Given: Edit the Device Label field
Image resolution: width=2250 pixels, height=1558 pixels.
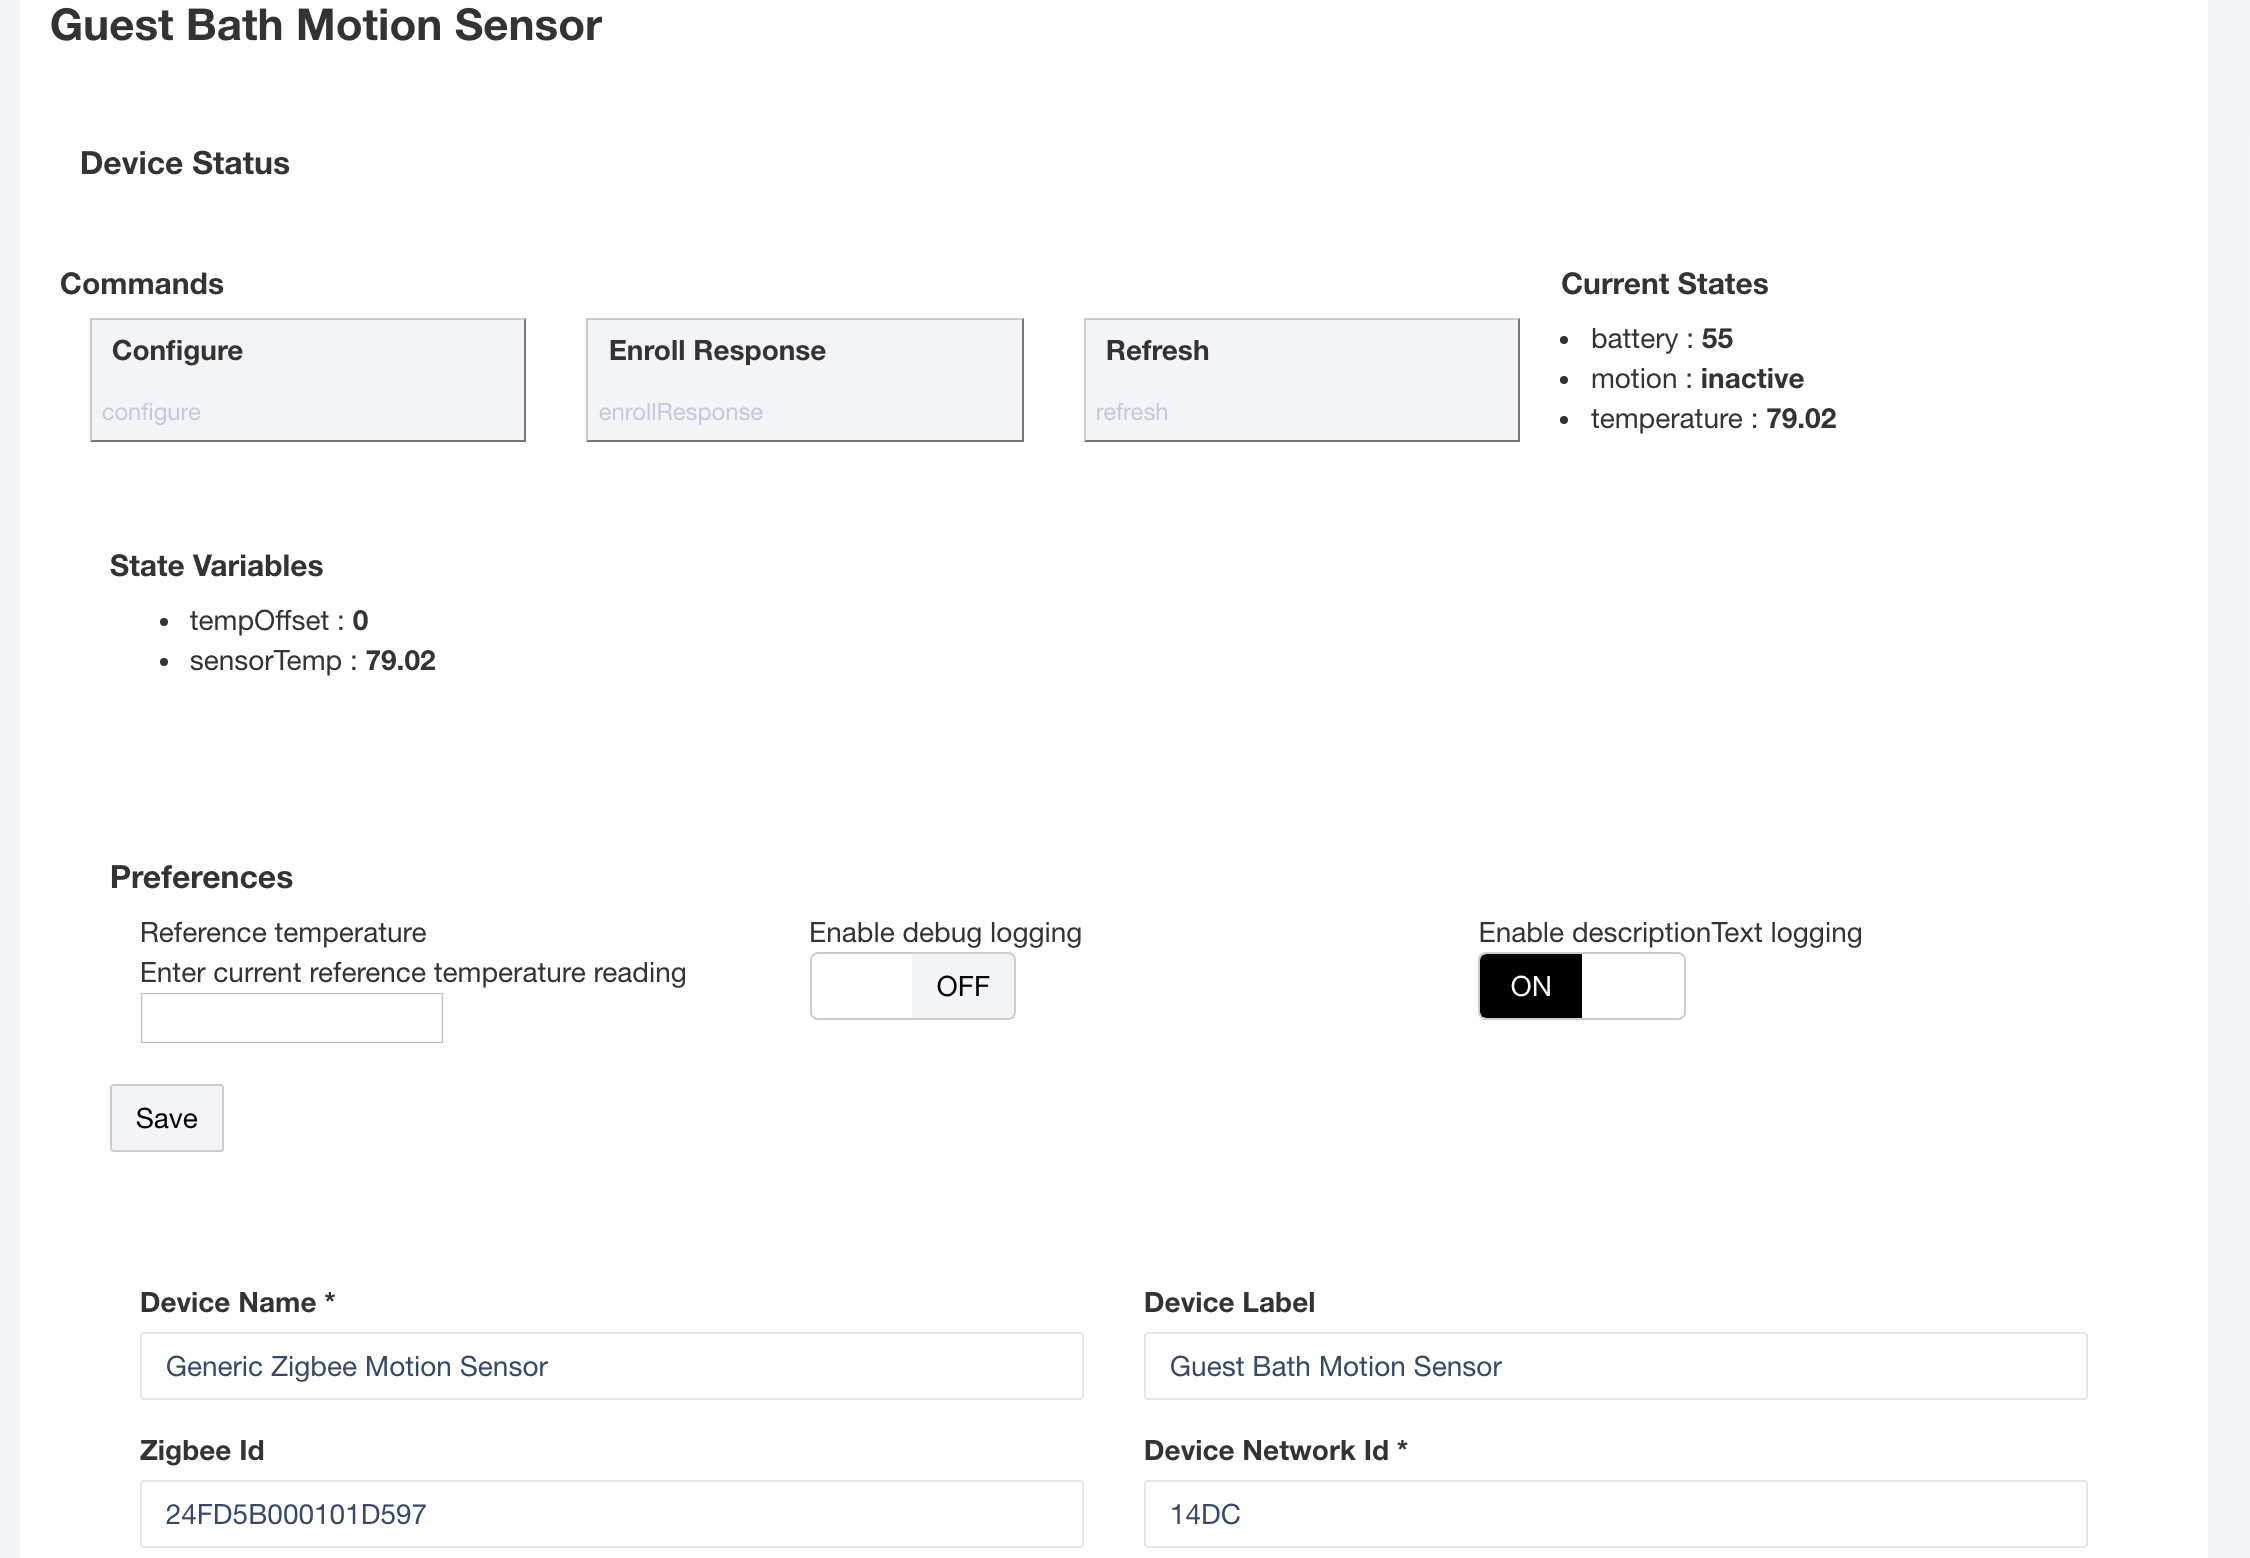Looking at the screenshot, I should click(x=1616, y=1366).
